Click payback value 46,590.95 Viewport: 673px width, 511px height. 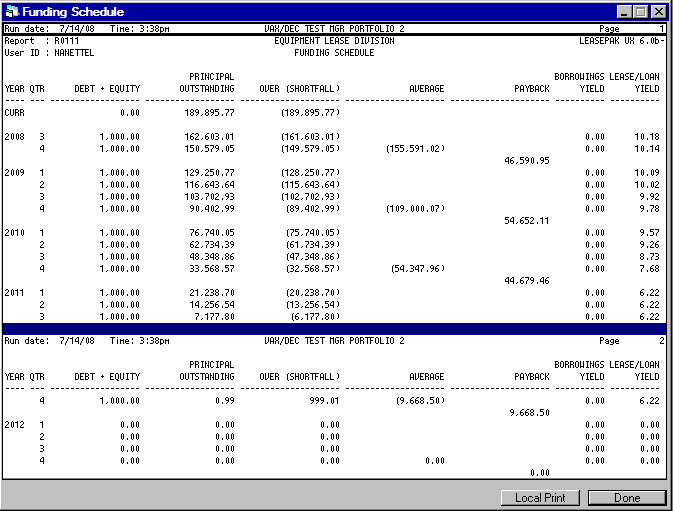point(527,161)
